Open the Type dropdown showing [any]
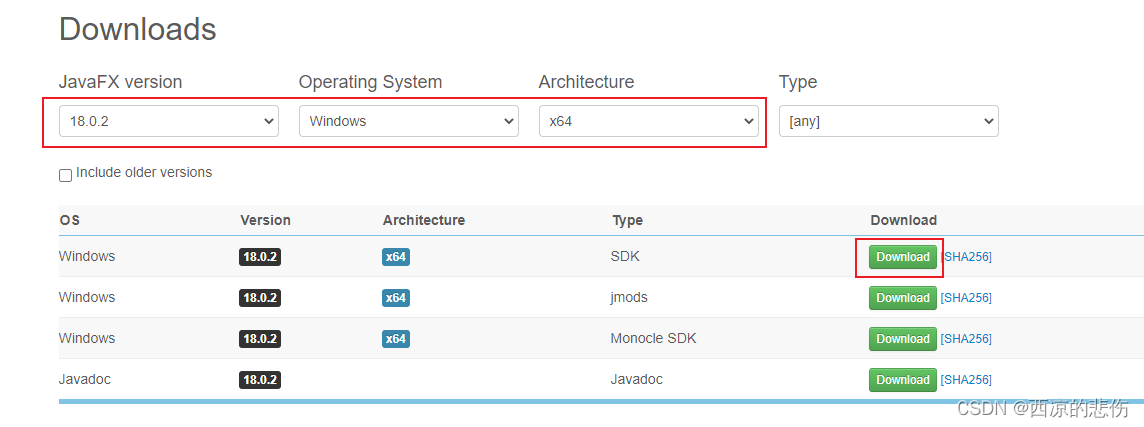The width and height of the screenshot is (1144, 427). 889,121
